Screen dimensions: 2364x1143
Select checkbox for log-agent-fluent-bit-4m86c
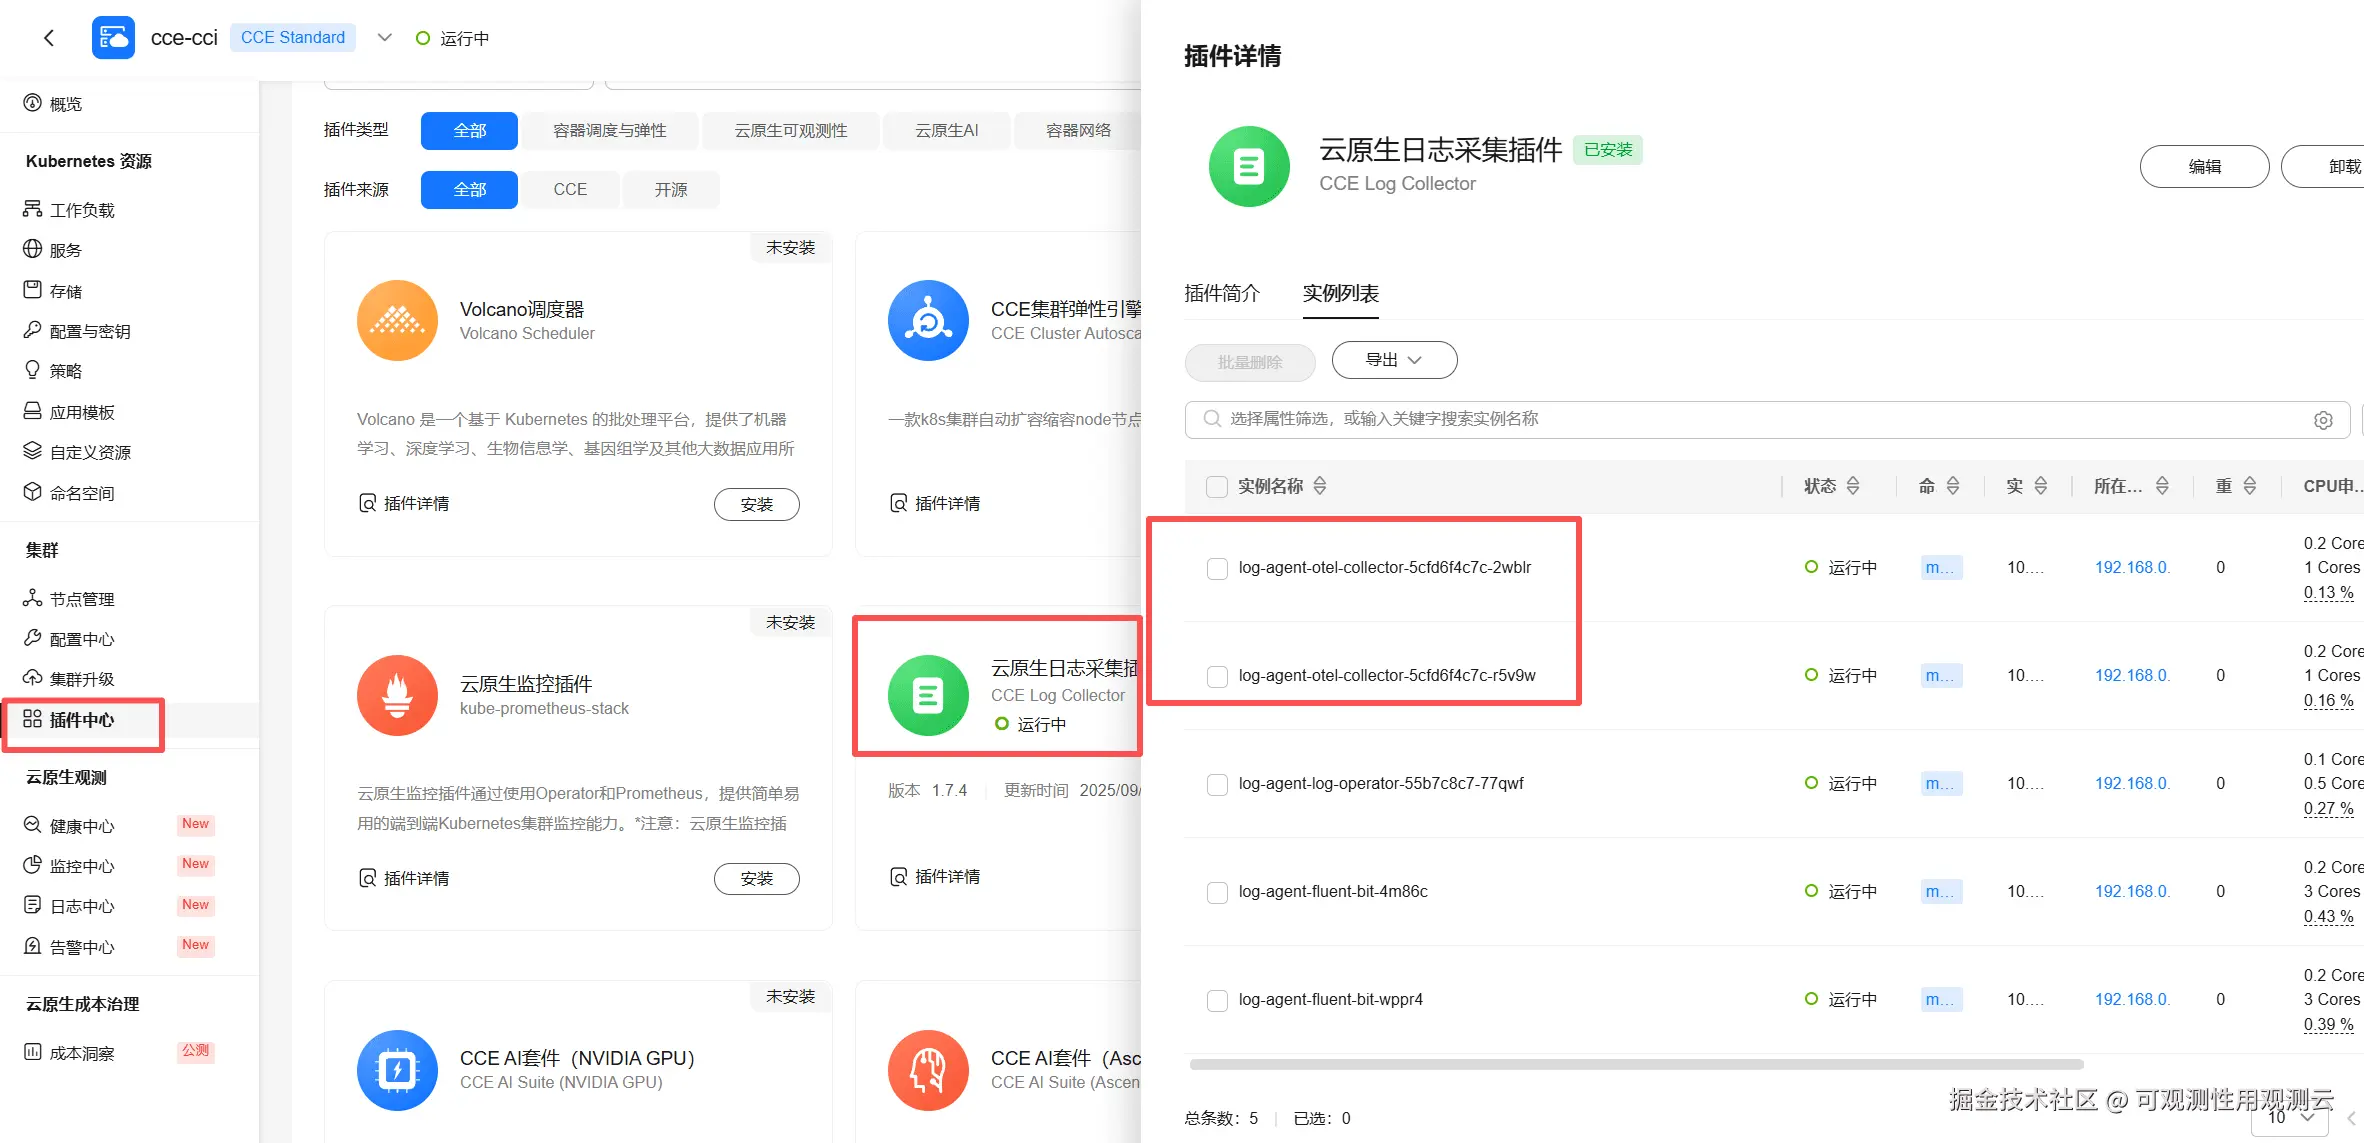[x=1217, y=892]
